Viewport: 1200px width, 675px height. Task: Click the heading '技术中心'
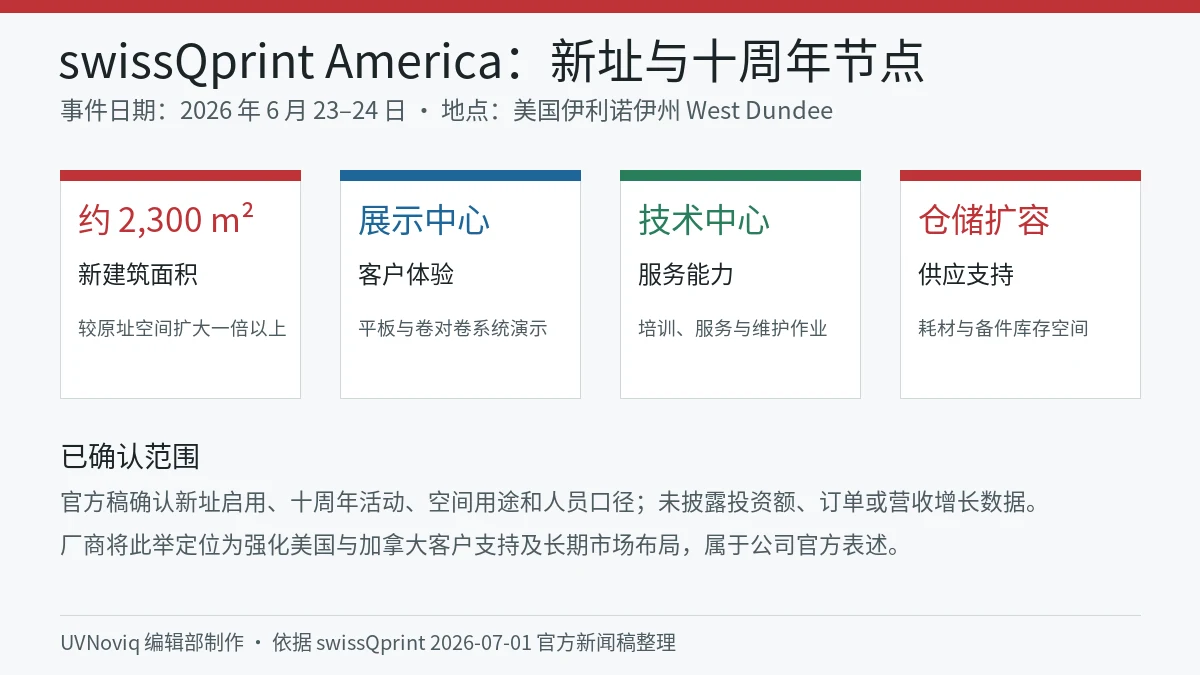coord(704,220)
